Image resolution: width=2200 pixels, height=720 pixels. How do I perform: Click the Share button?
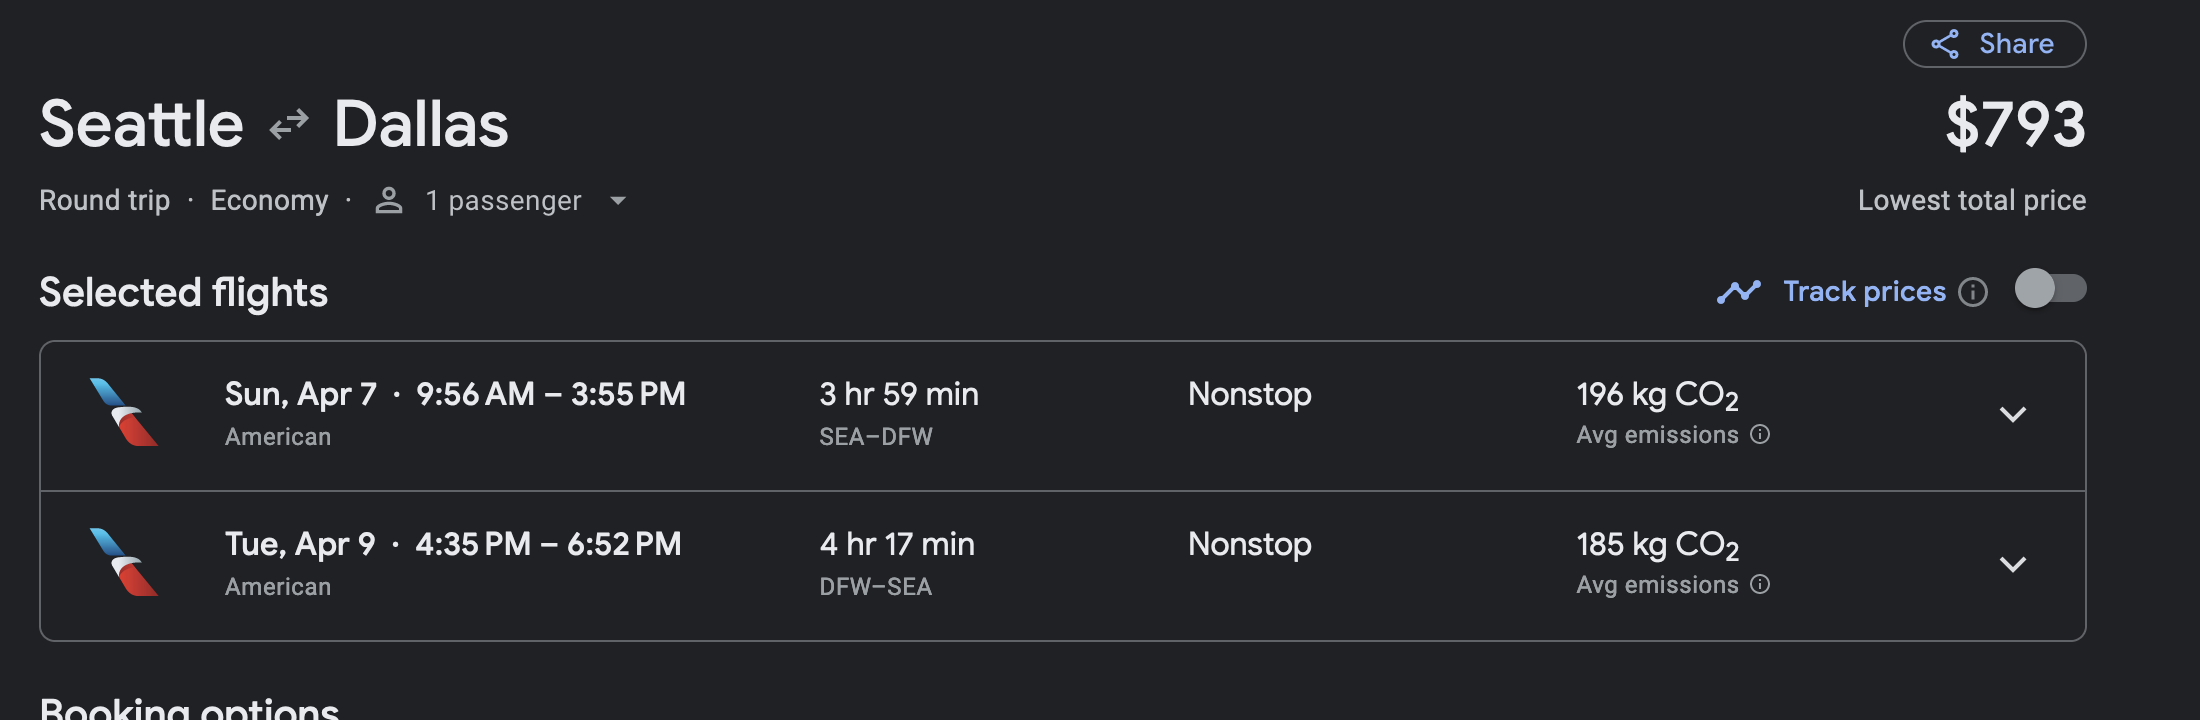pyautogui.click(x=1994, y=44)
